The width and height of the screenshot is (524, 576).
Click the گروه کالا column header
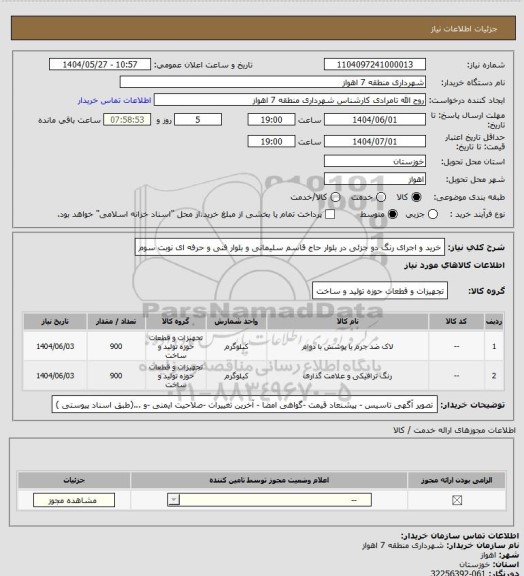(x=176, y=321)
